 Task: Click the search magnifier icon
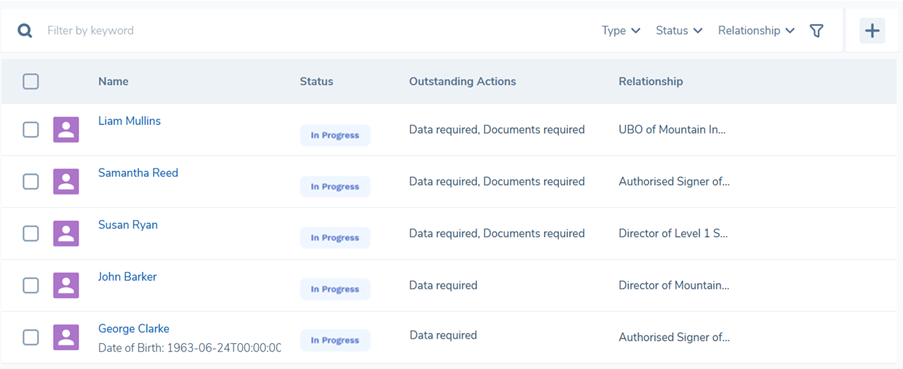25,31
